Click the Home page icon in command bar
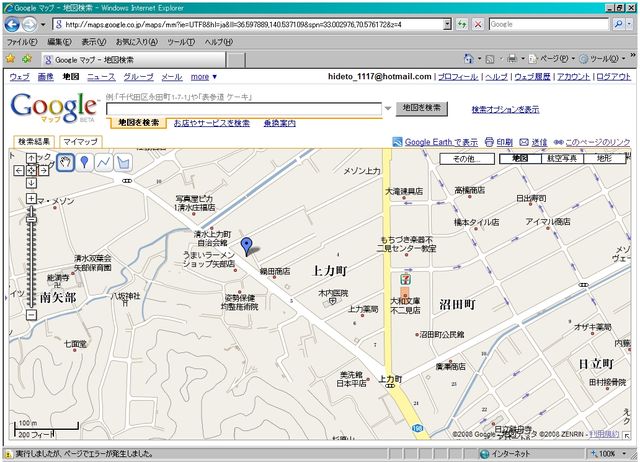The height and width of the screenshot is (462, 640). (469, 59)
